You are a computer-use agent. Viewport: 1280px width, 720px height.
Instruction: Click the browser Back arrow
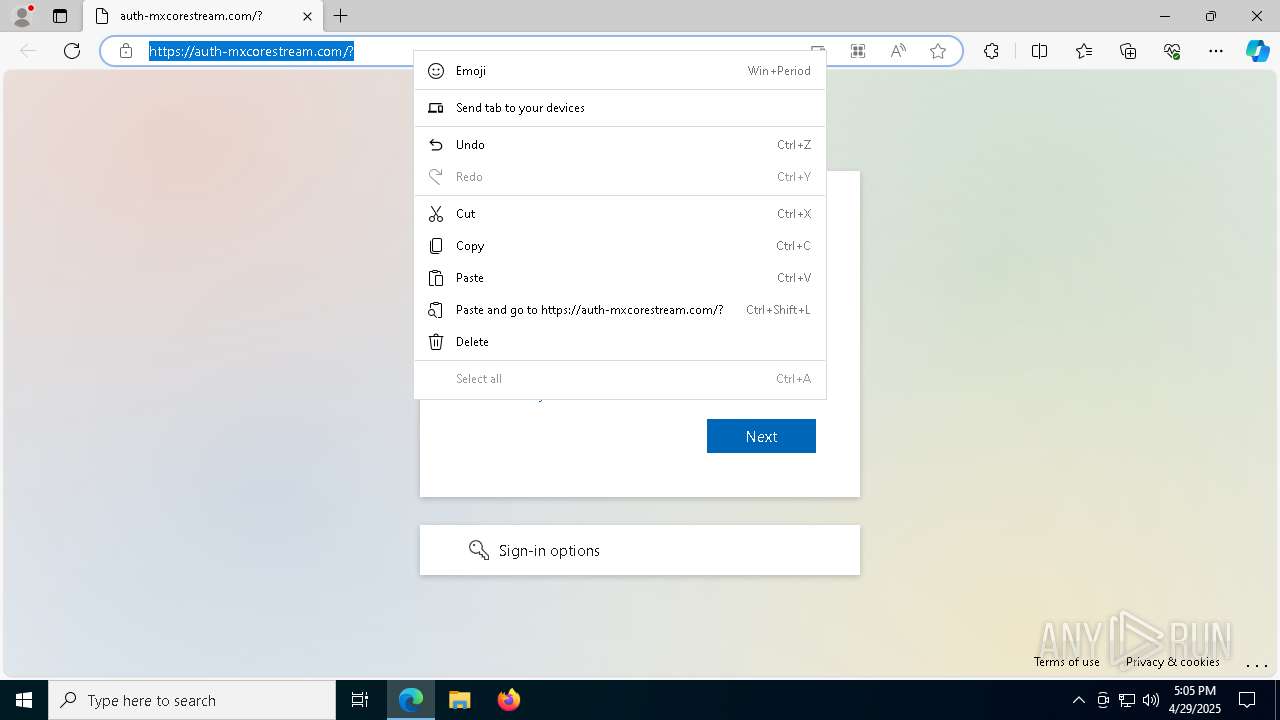pyautogui.click(x=28, y=51)
